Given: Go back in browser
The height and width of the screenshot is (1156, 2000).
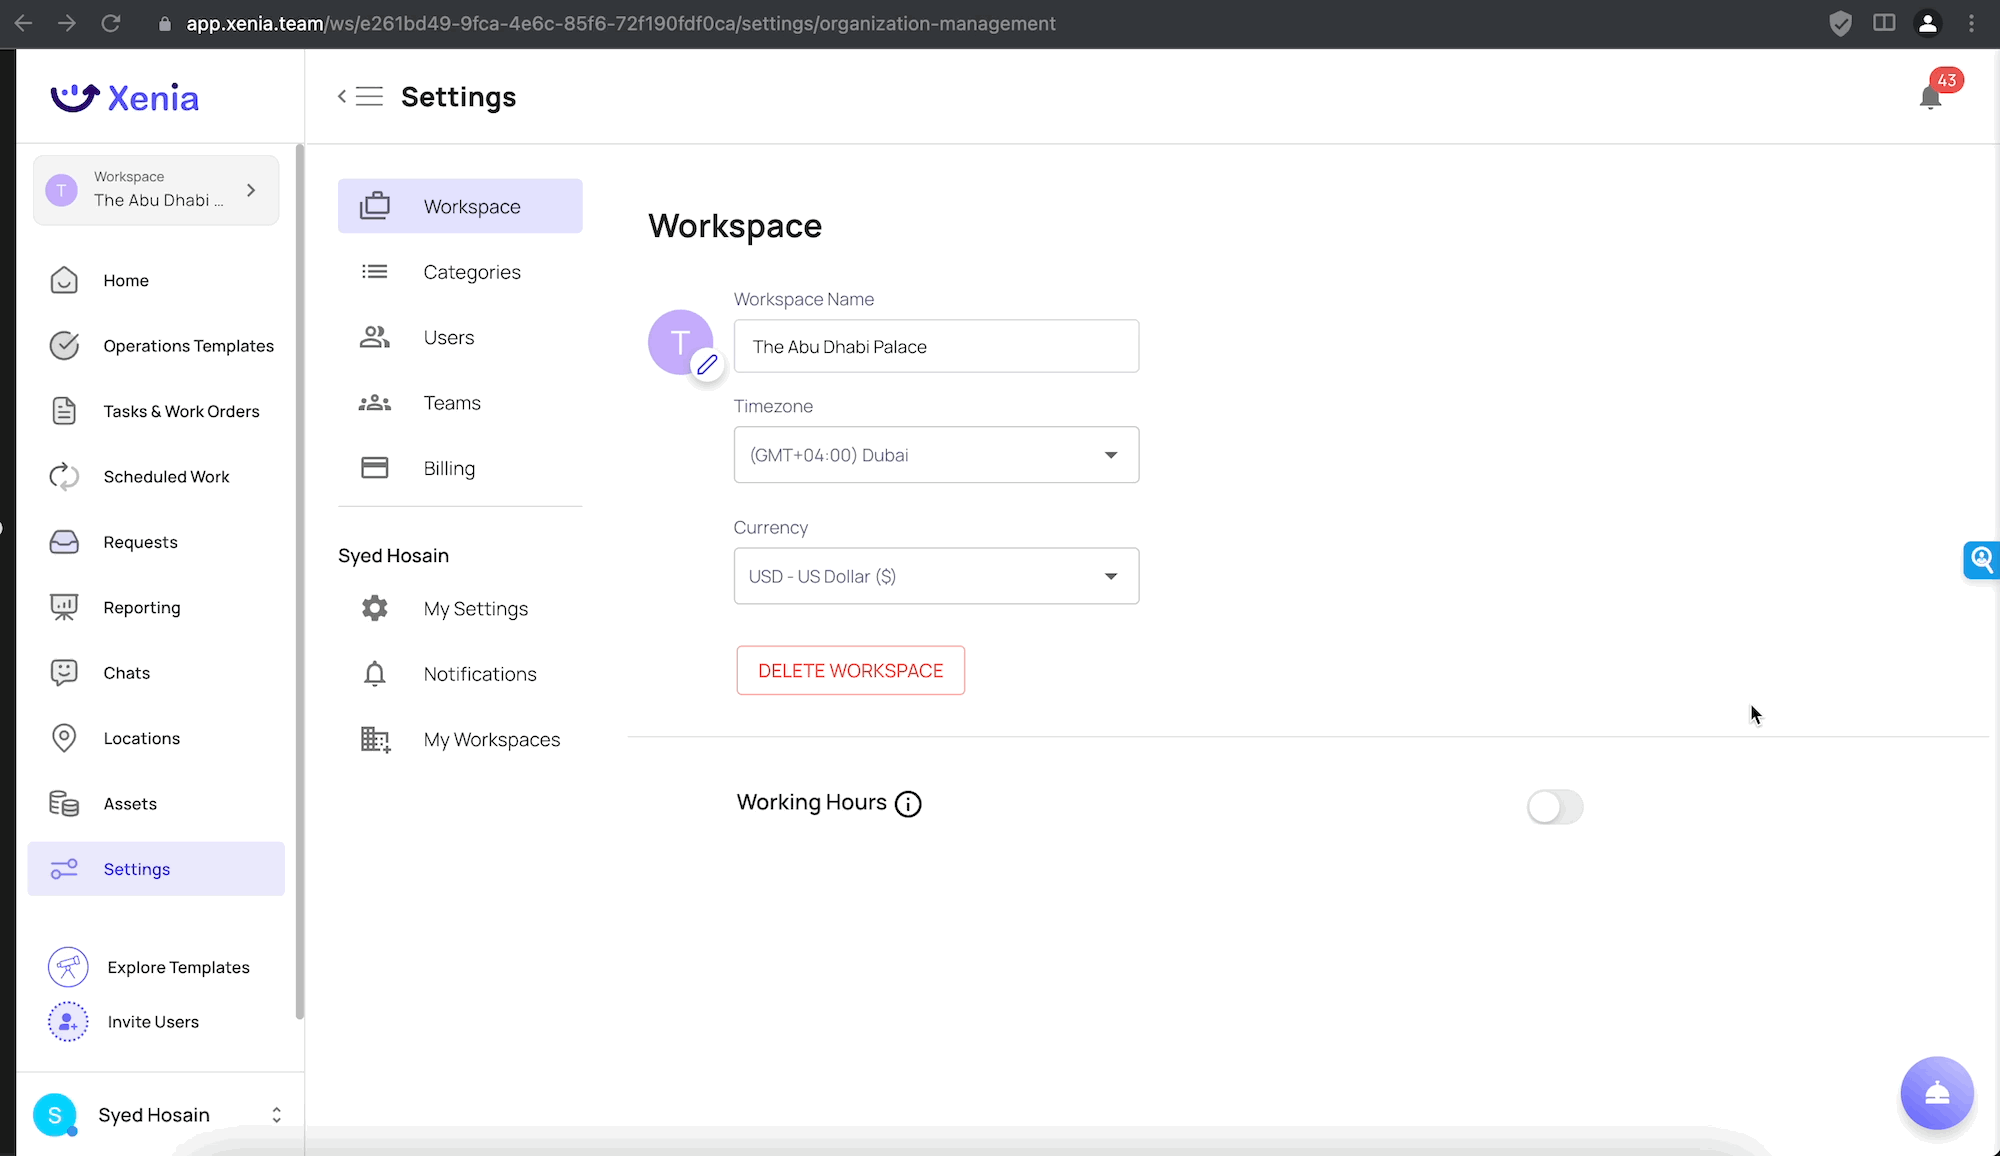Looking at the screenshot, I should 23,23.
